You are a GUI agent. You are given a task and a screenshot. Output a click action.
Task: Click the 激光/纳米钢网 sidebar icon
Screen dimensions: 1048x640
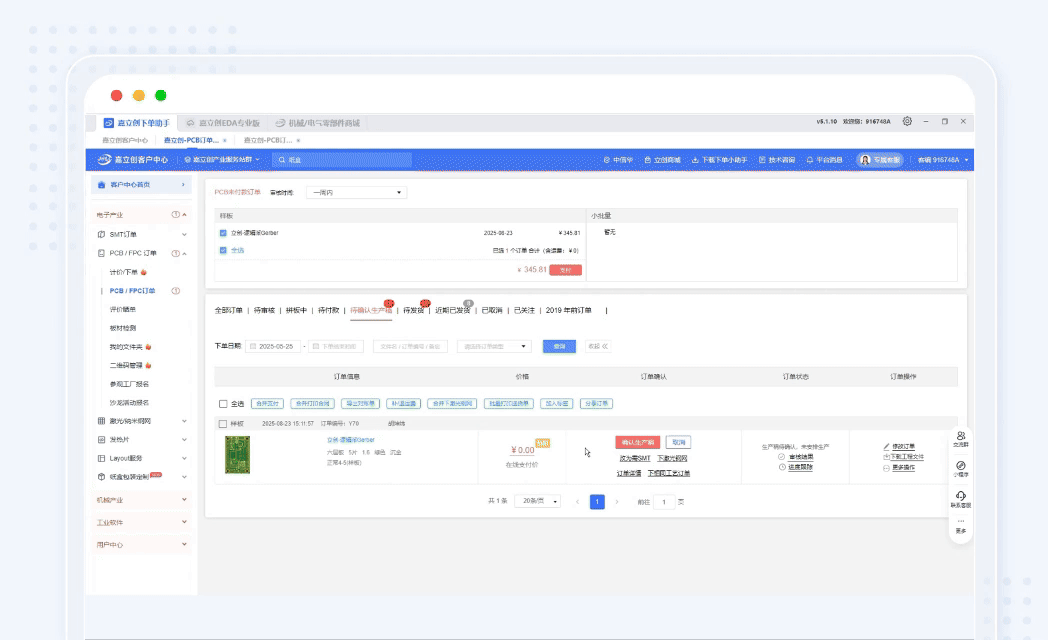pyautogui.click(x=102, y=421)
